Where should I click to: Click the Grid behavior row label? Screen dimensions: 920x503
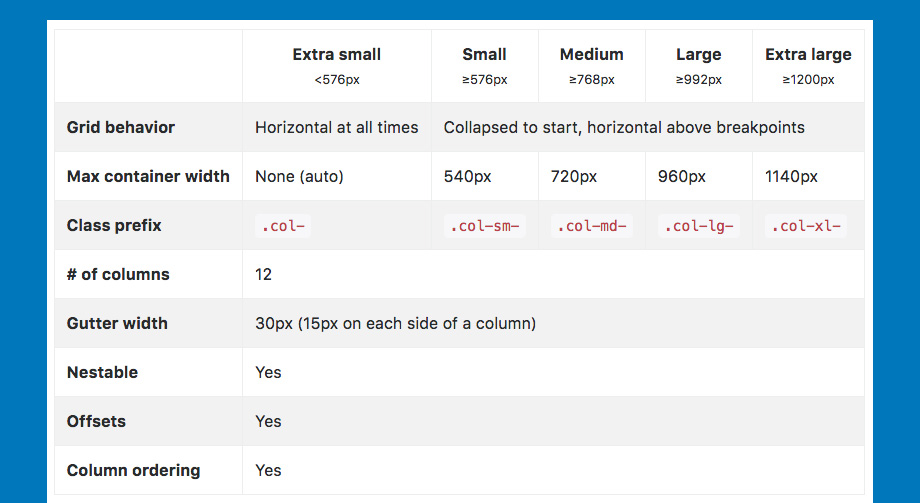click(121, 127)
